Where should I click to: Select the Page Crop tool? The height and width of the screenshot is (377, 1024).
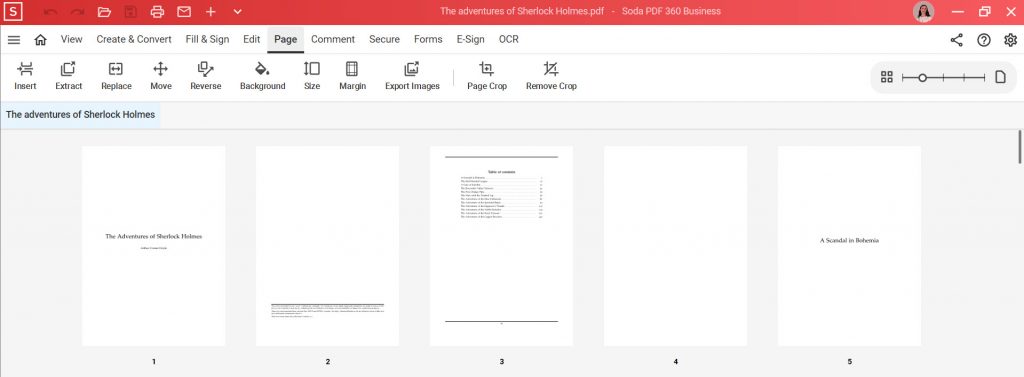tap(487, 76)
